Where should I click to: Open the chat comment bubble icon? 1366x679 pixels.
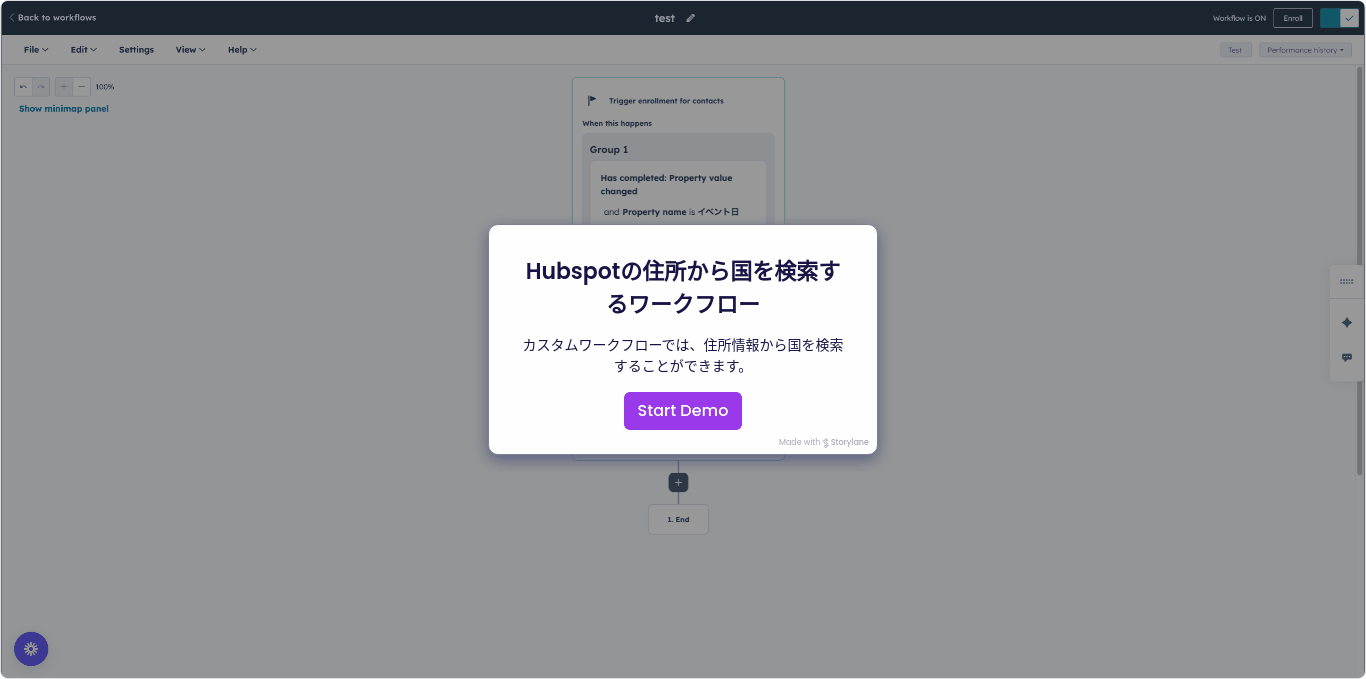1346,357
